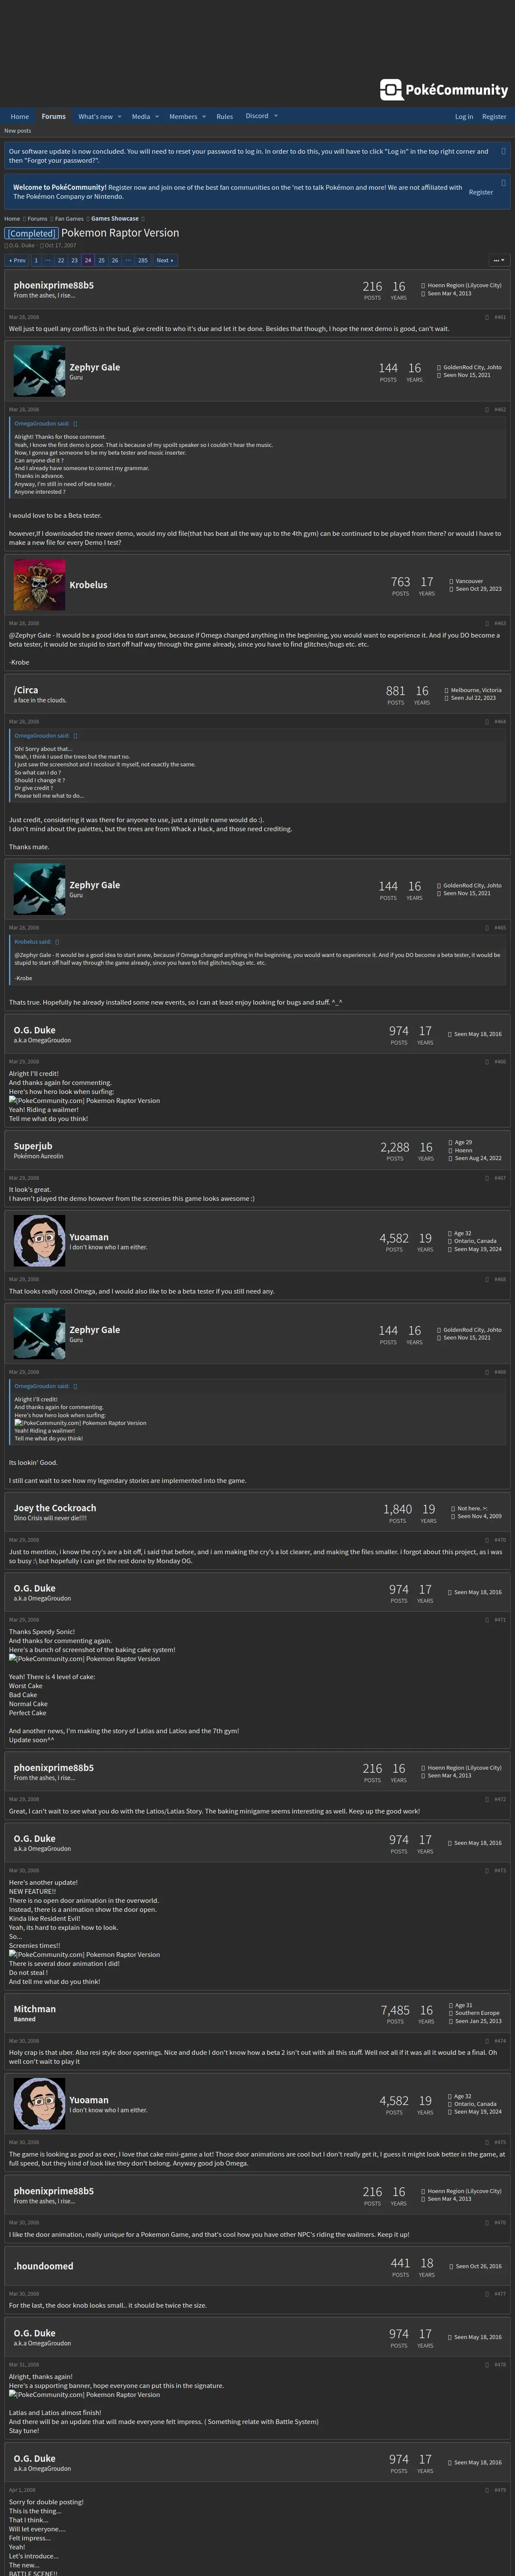Click share icon on post #461
Viewport: 515px width, 2576px height.
(x=487, y=317)
